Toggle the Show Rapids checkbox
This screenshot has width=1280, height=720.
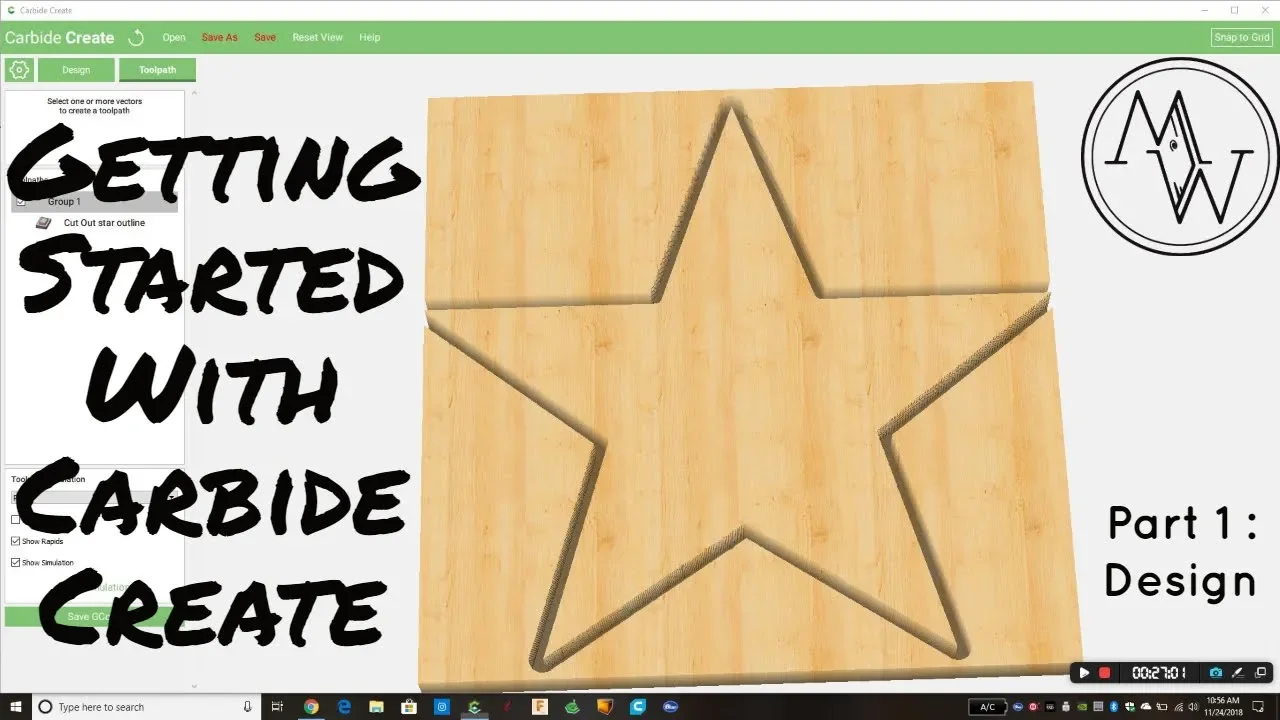(15, 541)
